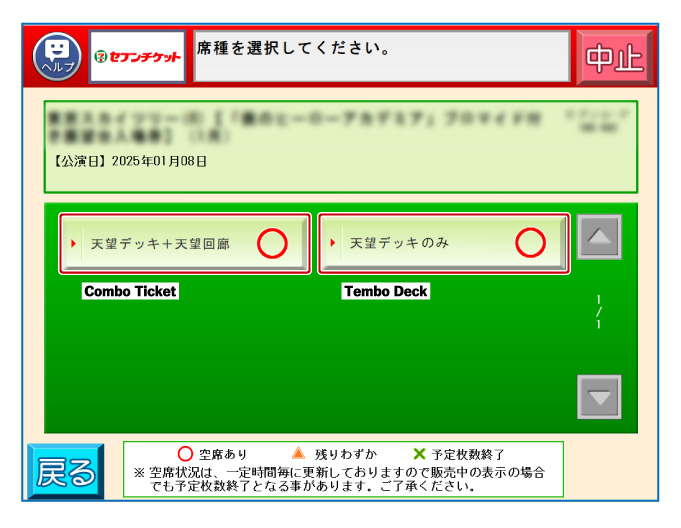The width and height of the screenshot is (681, 528).
Task: Click the down arrow page button
Action: pos(599,397)
